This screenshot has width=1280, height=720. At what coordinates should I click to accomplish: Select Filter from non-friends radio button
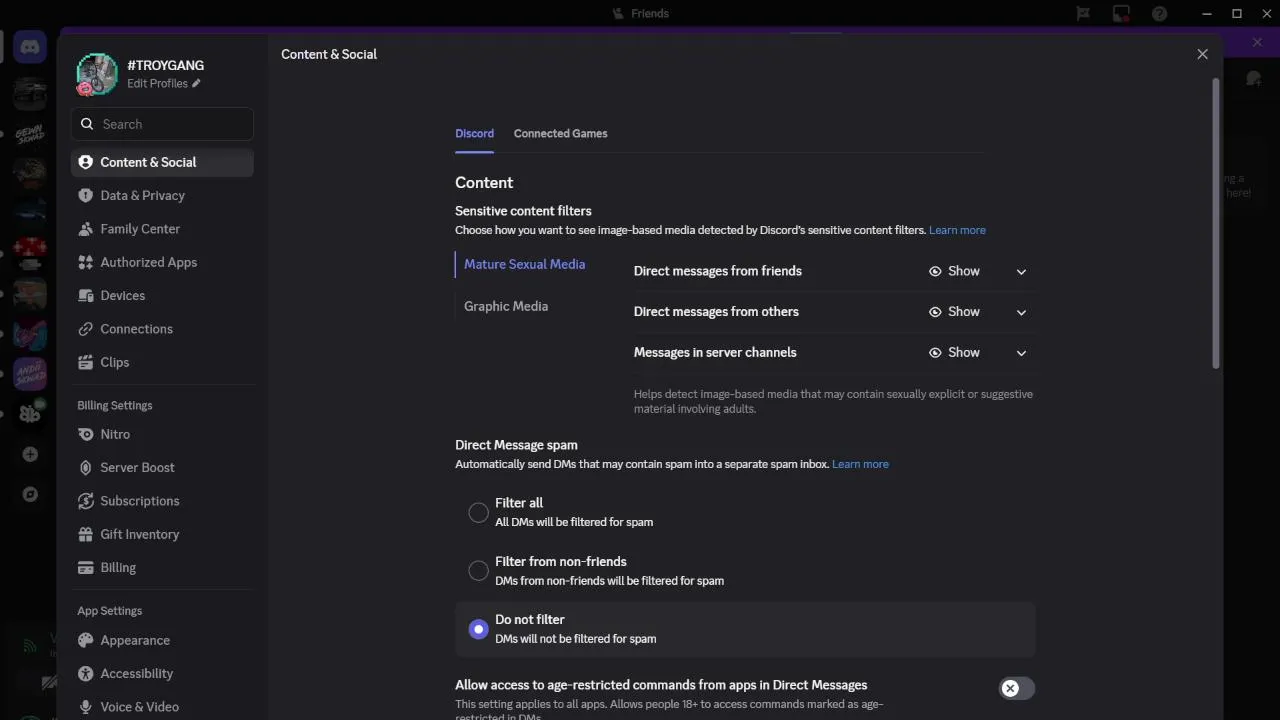tap(479, 570)
